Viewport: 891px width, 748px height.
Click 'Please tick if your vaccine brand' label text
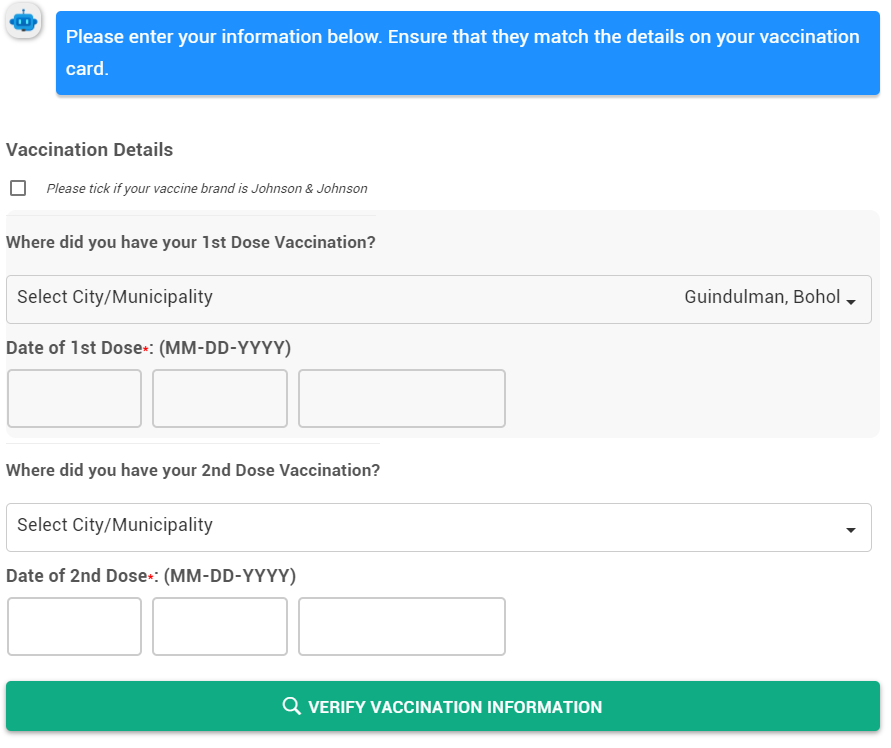(207, 188)
